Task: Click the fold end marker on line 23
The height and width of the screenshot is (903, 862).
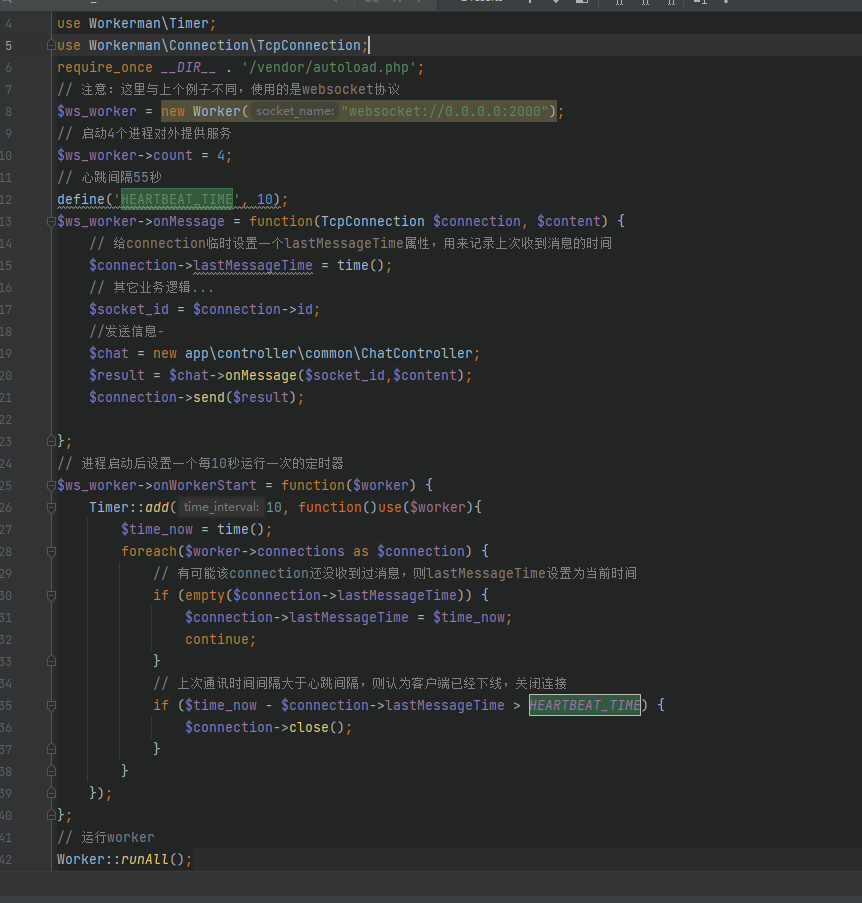Action: [x=51, y=441]
